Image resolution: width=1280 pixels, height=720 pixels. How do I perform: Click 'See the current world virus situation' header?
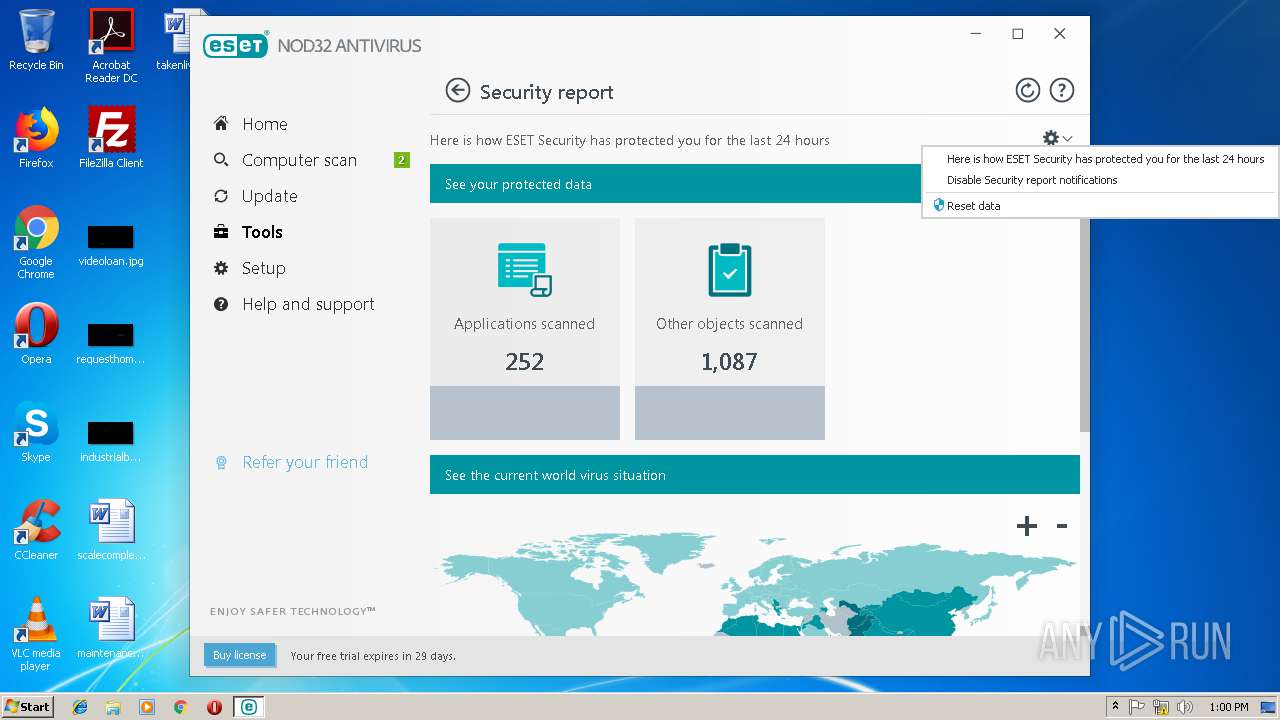coord(755,475)
